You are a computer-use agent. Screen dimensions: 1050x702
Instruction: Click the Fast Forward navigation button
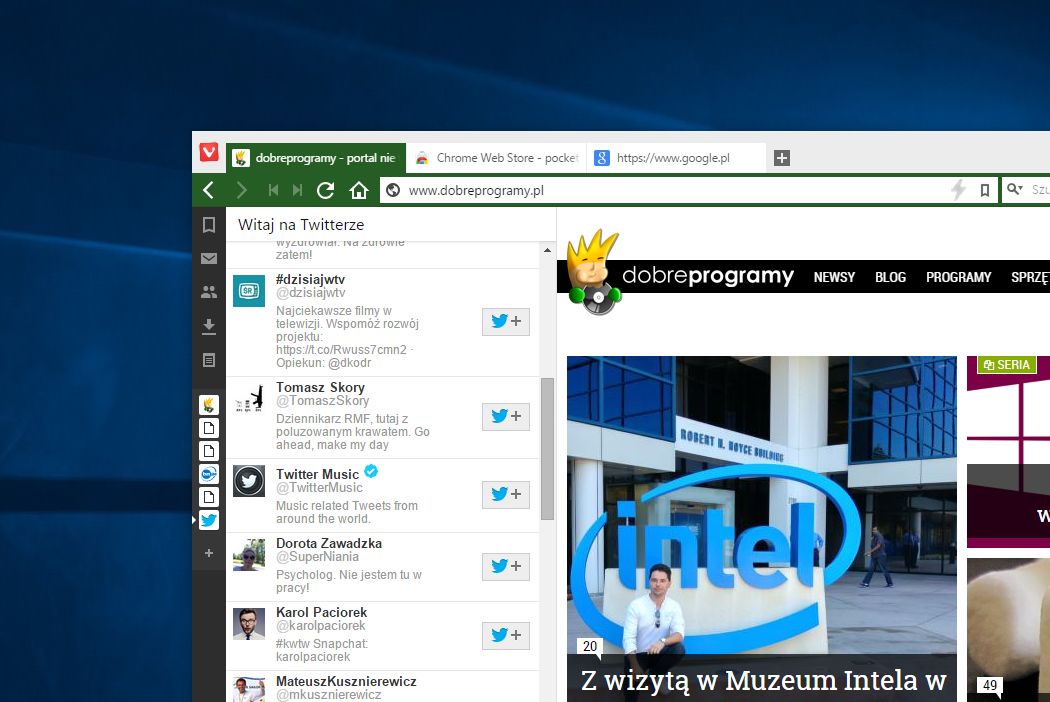297,190
